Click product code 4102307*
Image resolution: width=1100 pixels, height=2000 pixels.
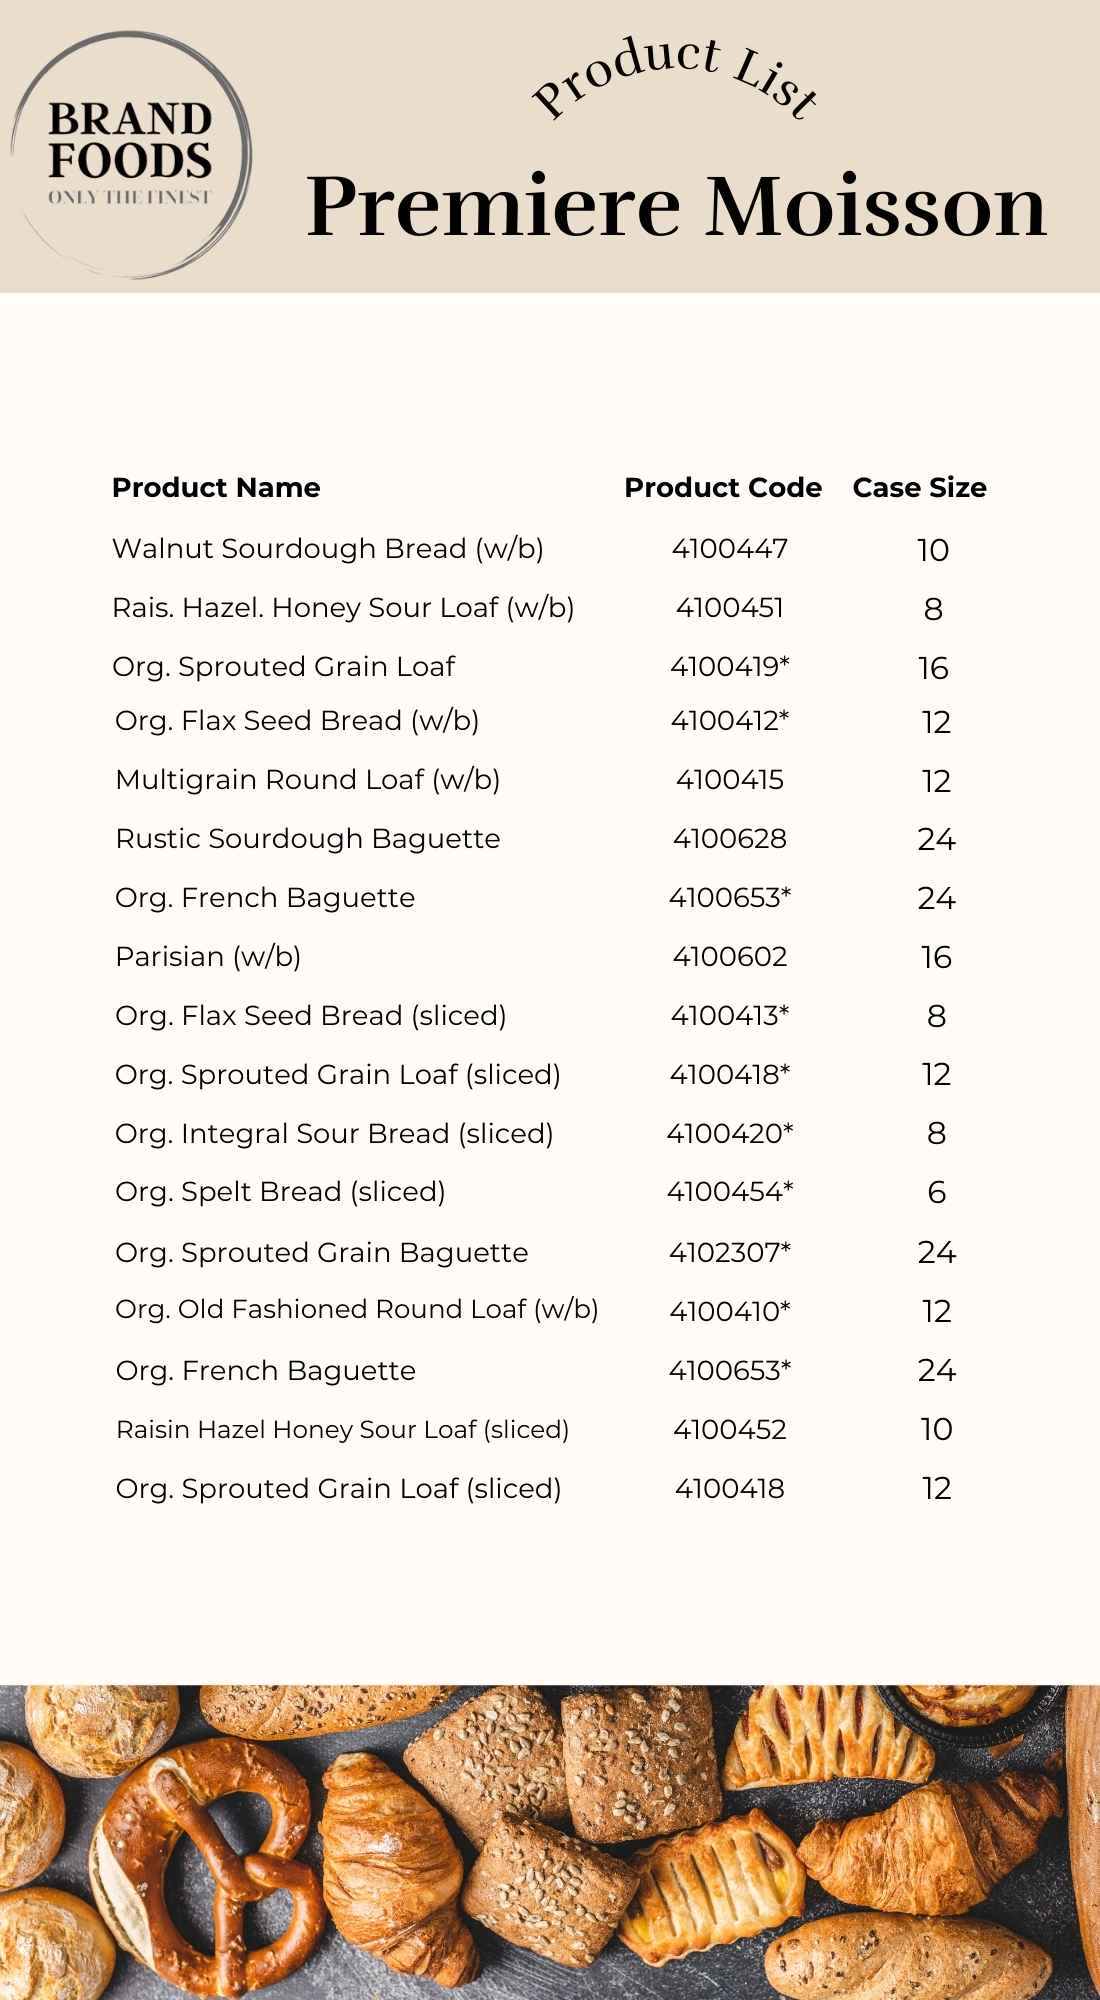[x=730, y=1252]
